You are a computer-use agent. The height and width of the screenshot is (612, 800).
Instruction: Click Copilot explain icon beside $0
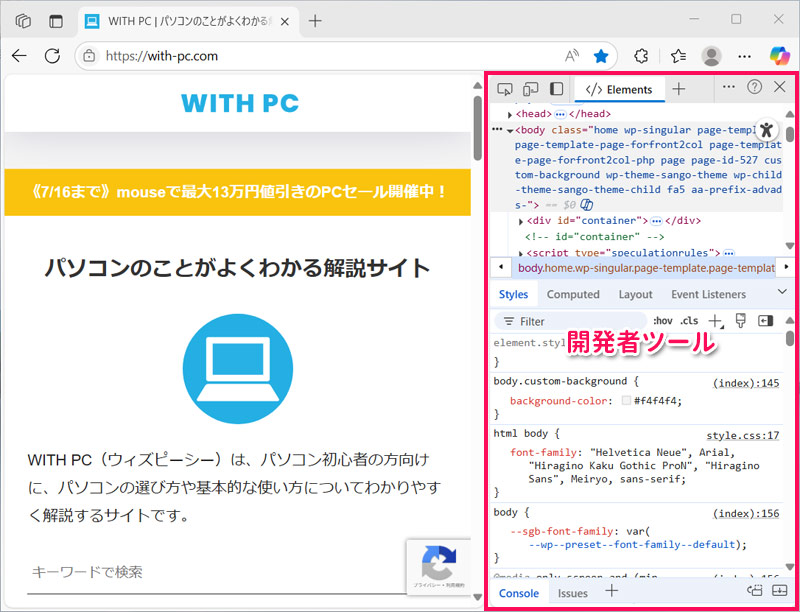point(587,205)
